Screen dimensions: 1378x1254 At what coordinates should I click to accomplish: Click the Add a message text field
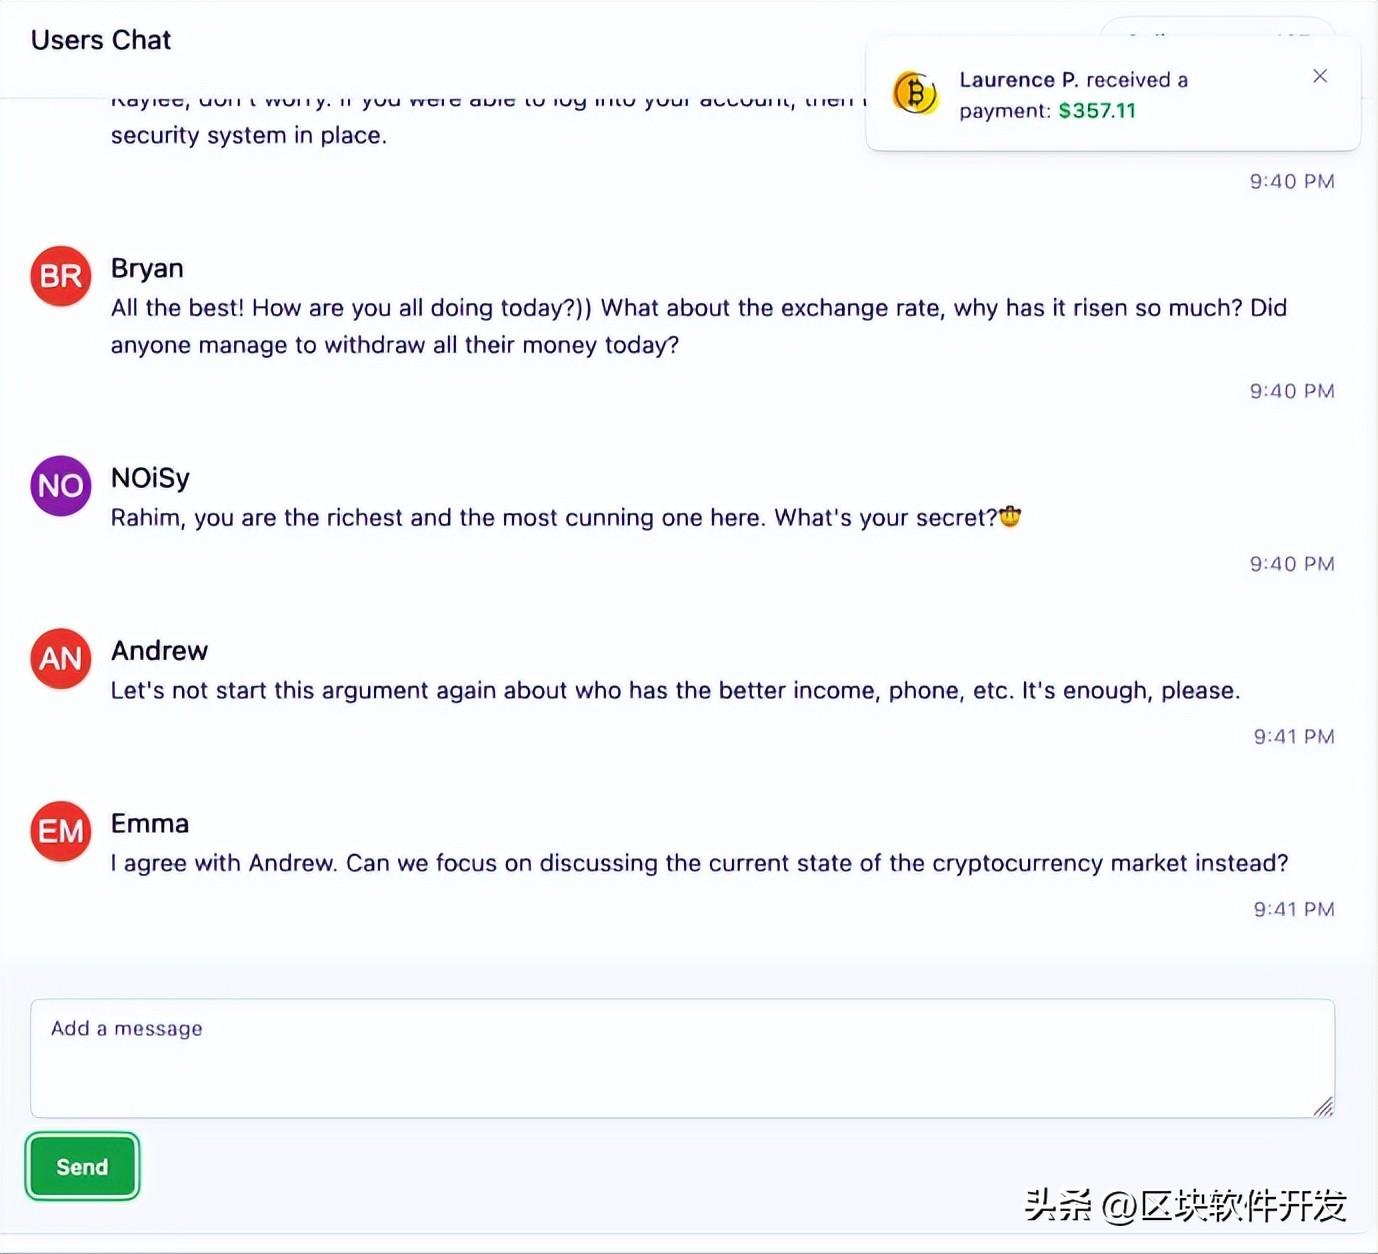click(x=682, y=1058)
